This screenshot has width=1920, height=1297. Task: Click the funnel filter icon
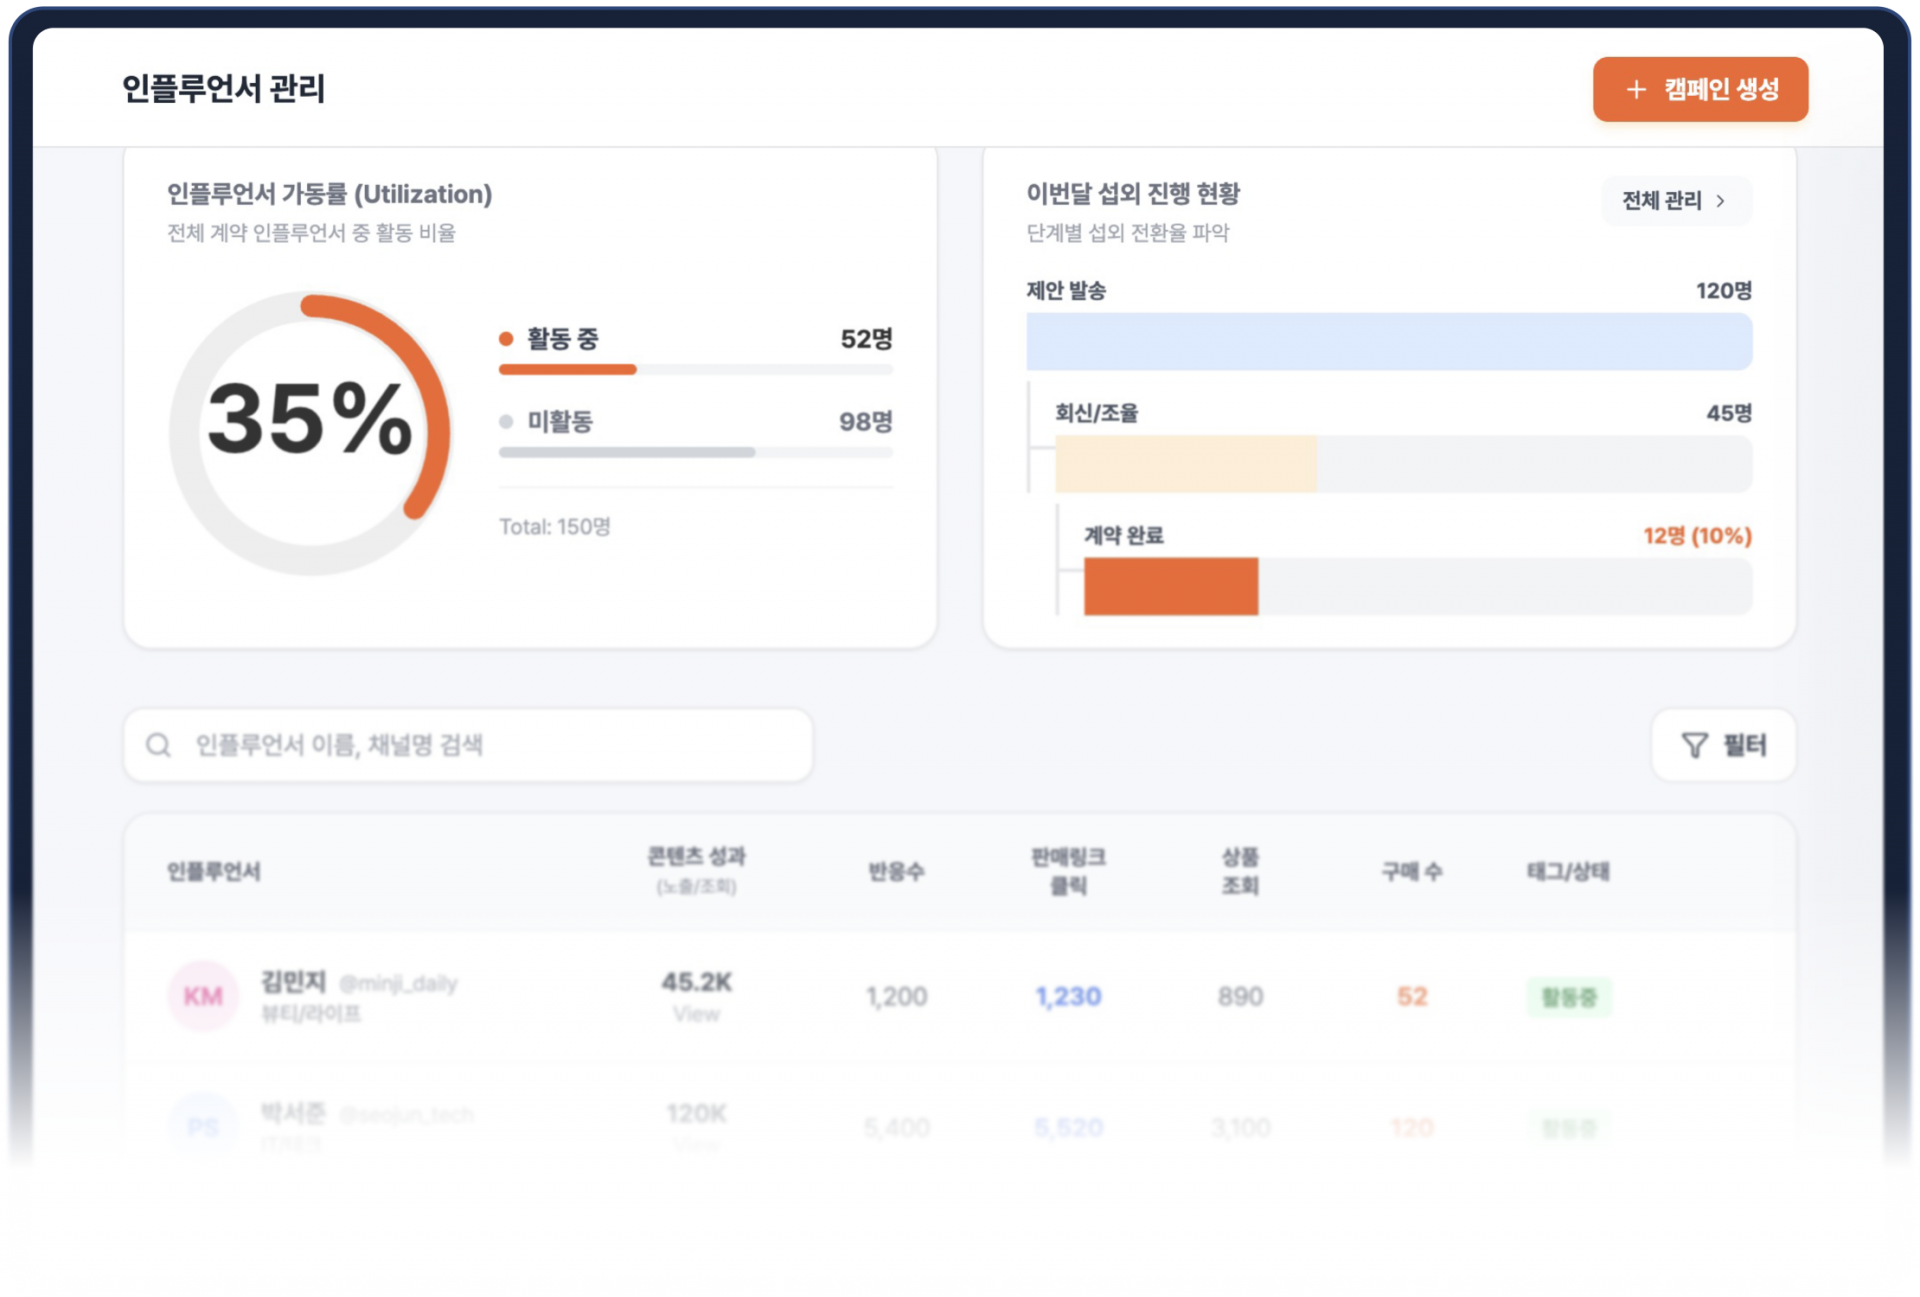1694,745
